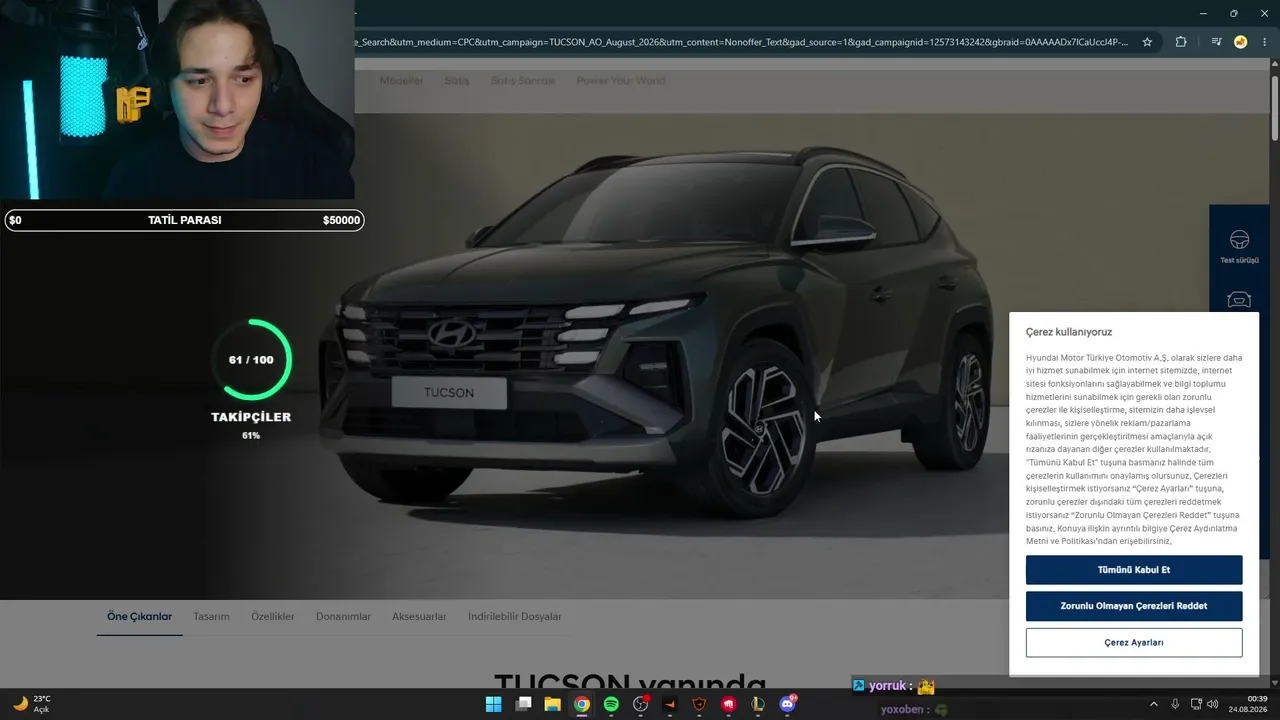
Task: Switch to the Aksesuarlar tab
Action: 419,617
